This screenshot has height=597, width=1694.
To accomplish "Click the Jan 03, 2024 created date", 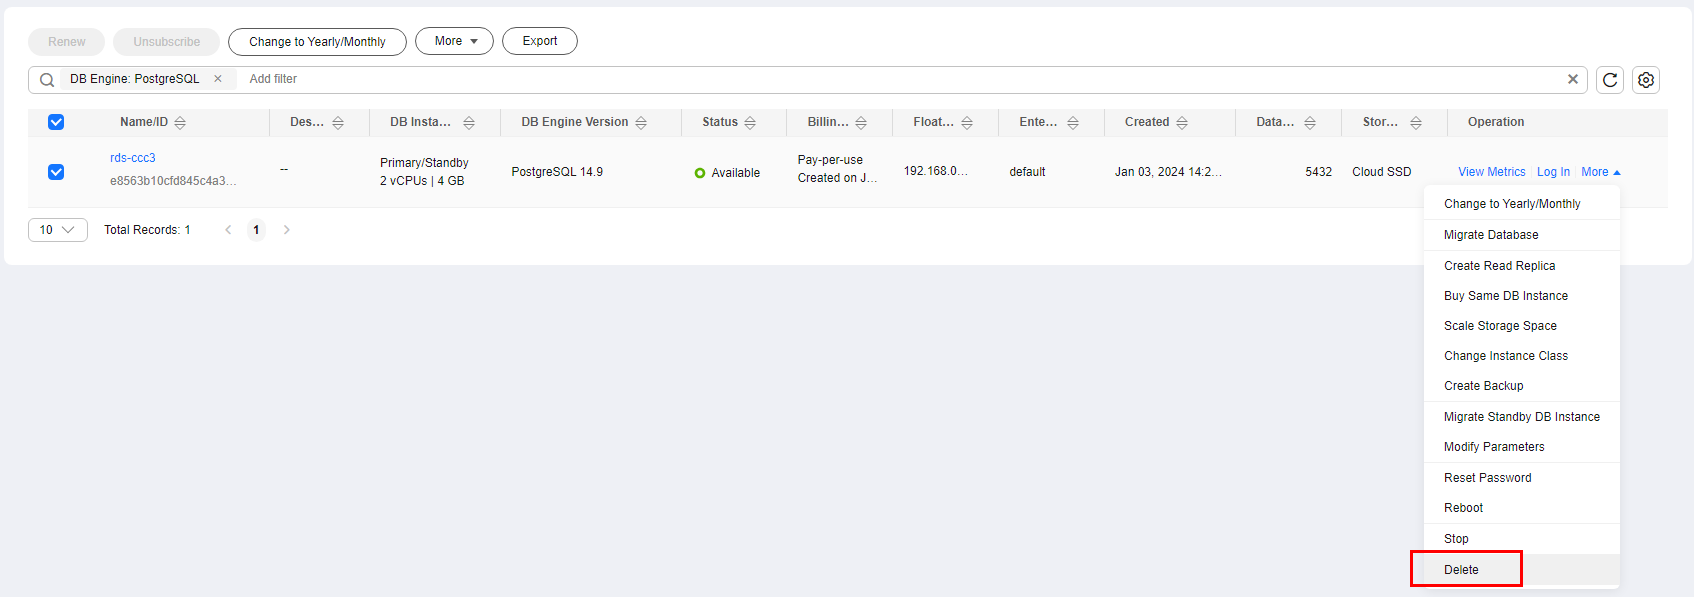I will click(1168, 172).
